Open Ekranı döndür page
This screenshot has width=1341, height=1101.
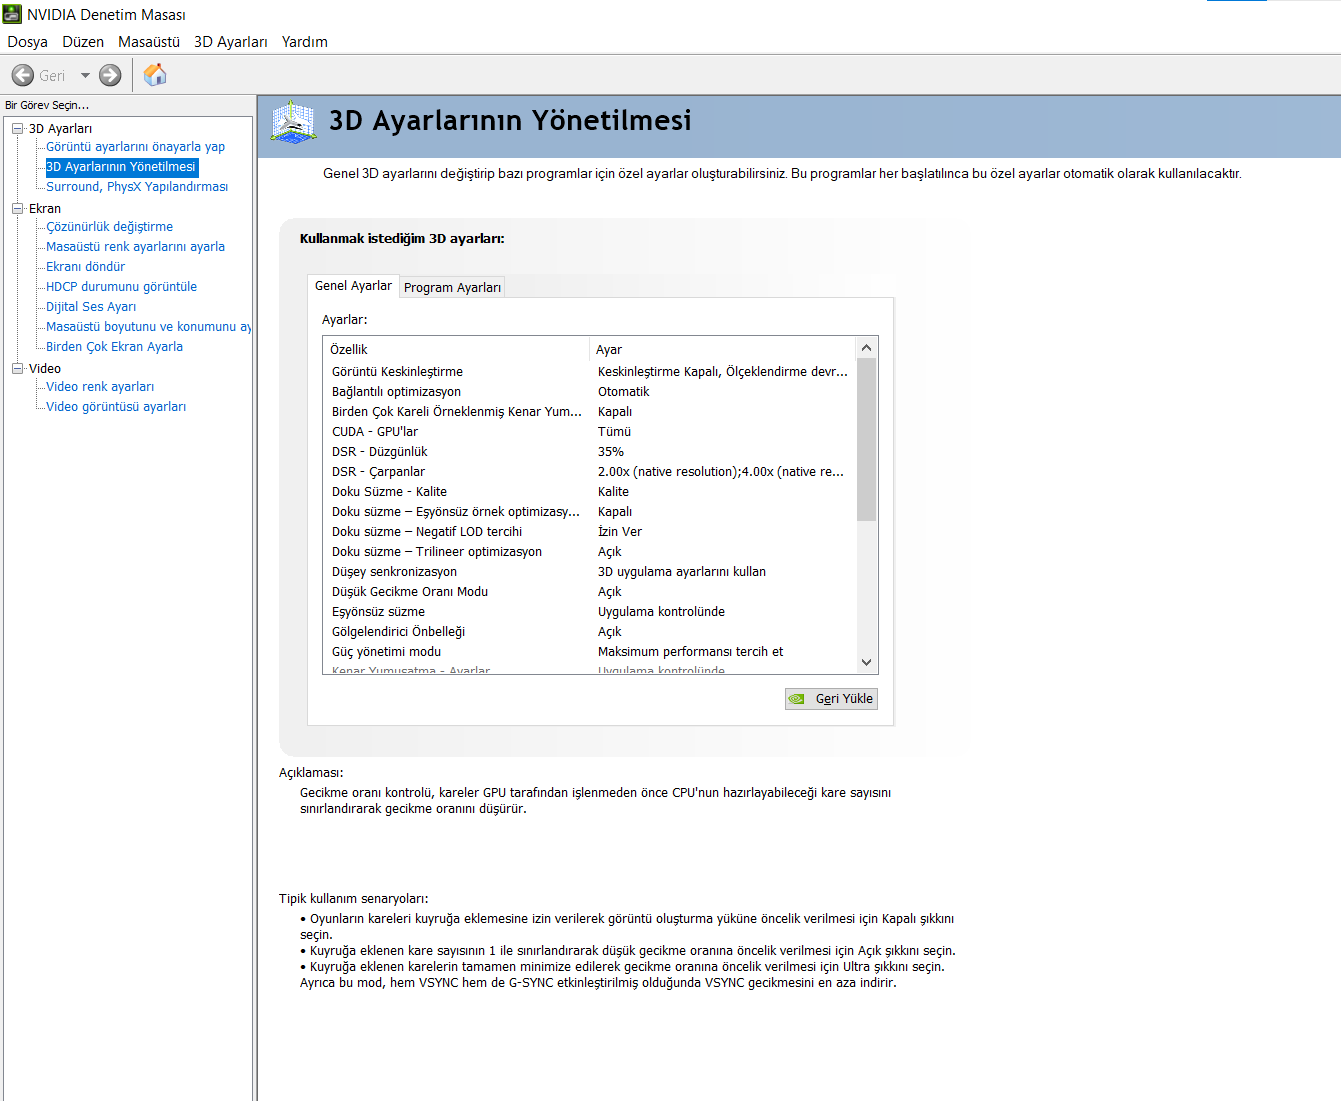(85, 267)
